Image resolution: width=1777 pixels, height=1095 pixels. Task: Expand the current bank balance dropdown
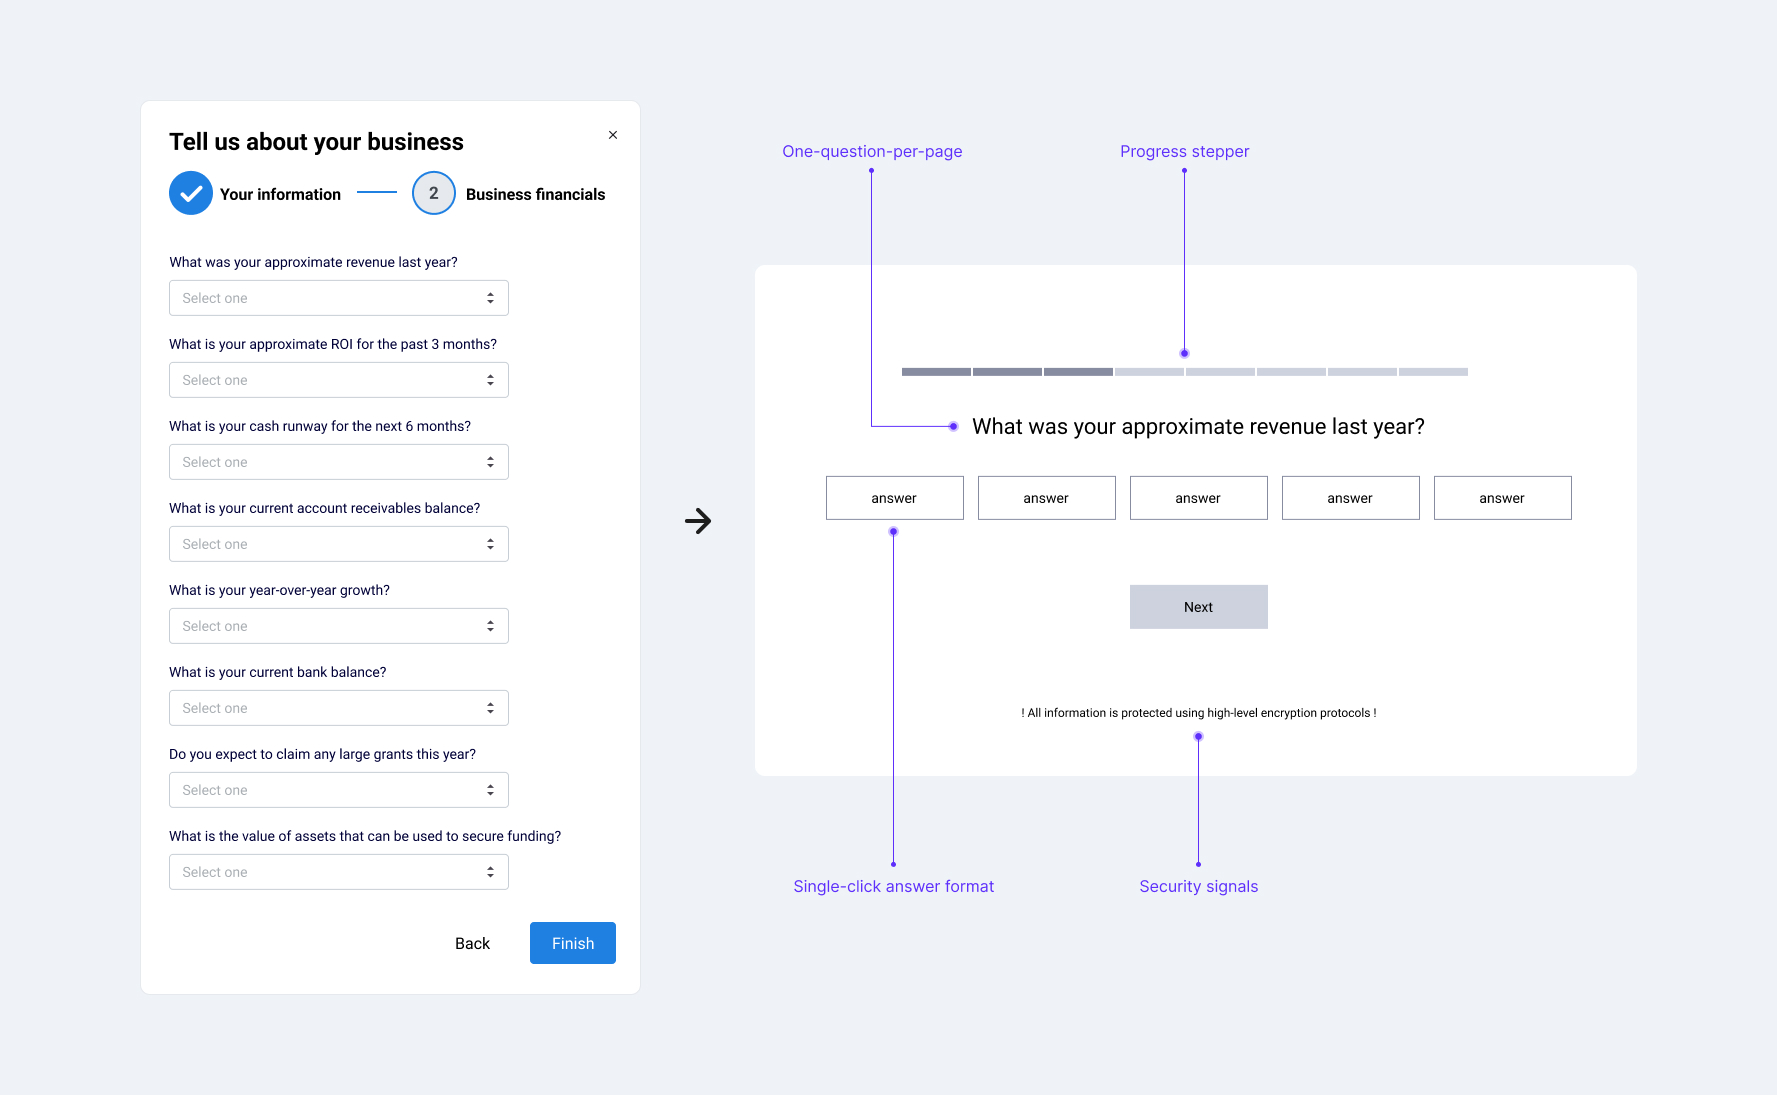click(x=338, y=708)
